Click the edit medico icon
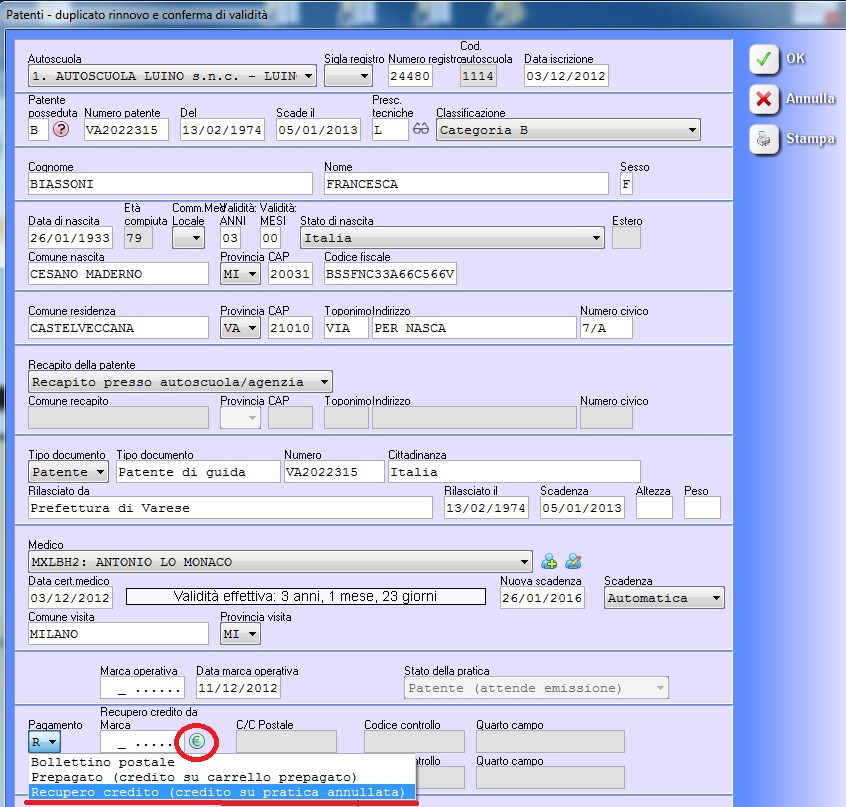846x807 pixels. tap(573, 561)
